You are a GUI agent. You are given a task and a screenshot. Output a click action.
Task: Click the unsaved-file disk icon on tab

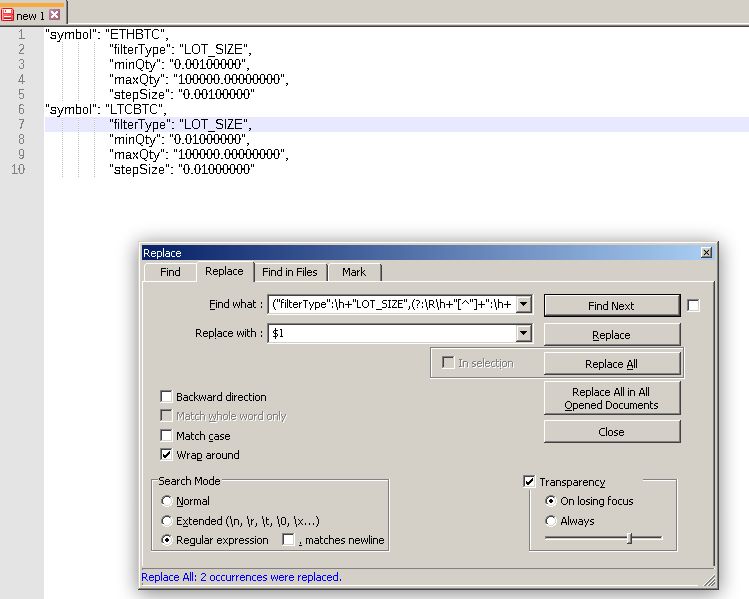click(8, 14)
